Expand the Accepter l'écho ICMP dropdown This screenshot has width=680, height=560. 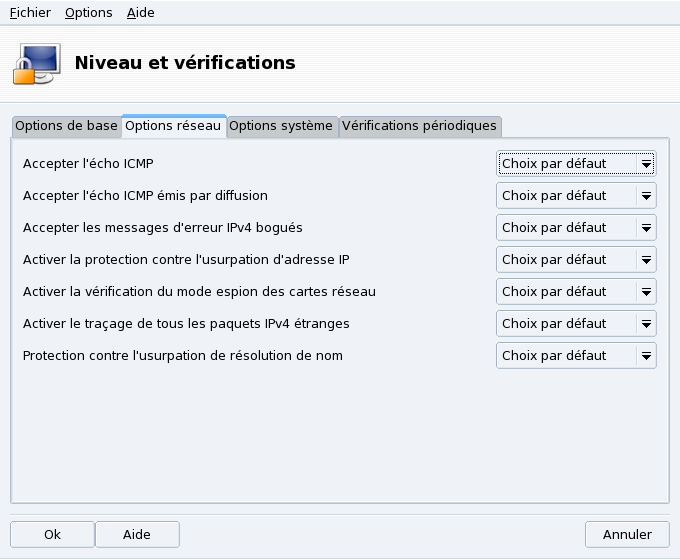pyautogui.click(x=576, y=163)
